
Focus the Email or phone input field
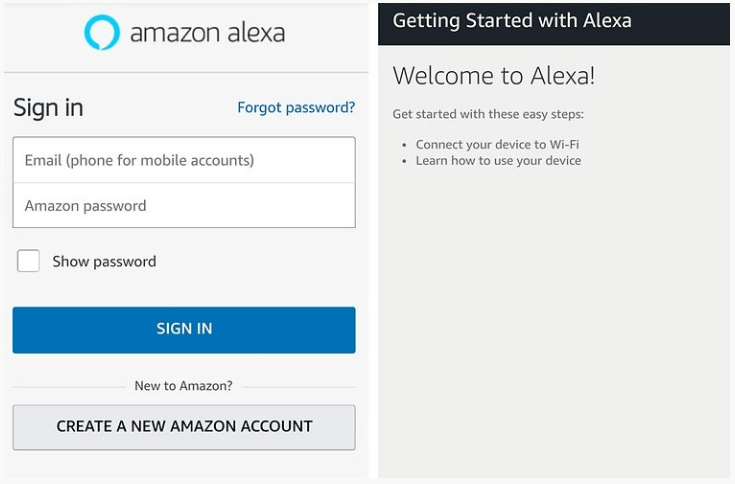tap(184, 160)
